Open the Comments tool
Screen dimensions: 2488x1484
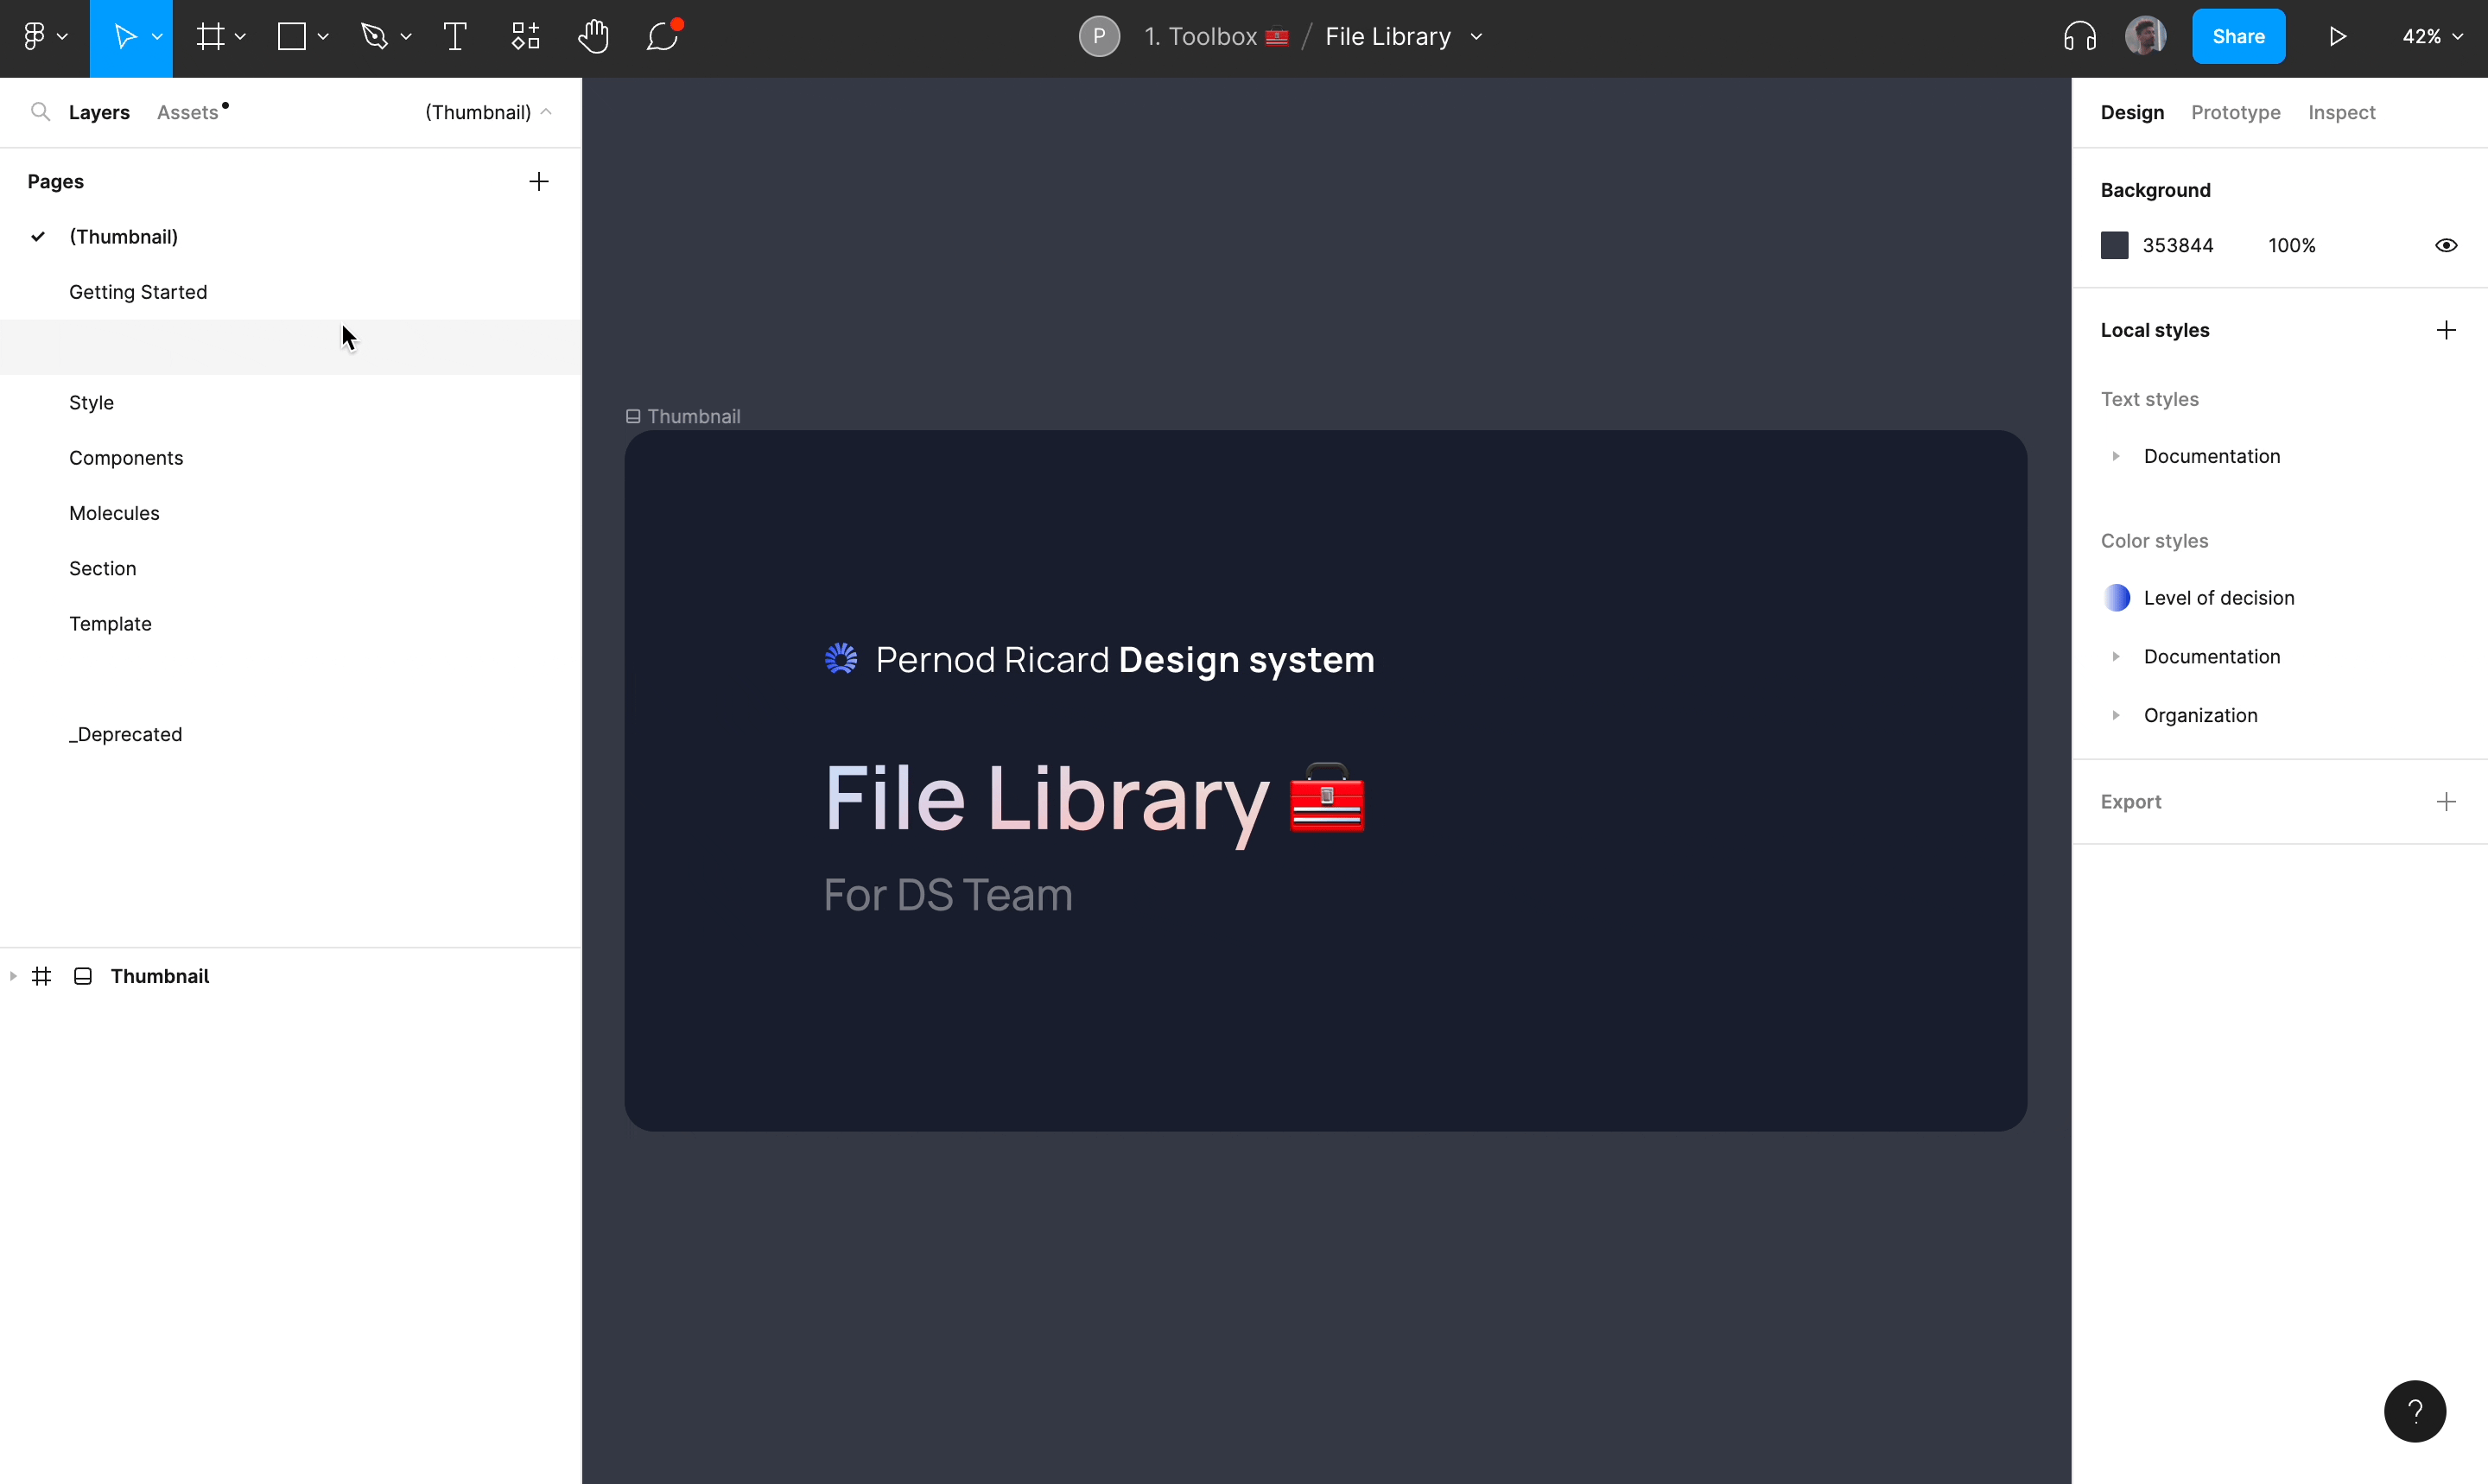[662, 37]
